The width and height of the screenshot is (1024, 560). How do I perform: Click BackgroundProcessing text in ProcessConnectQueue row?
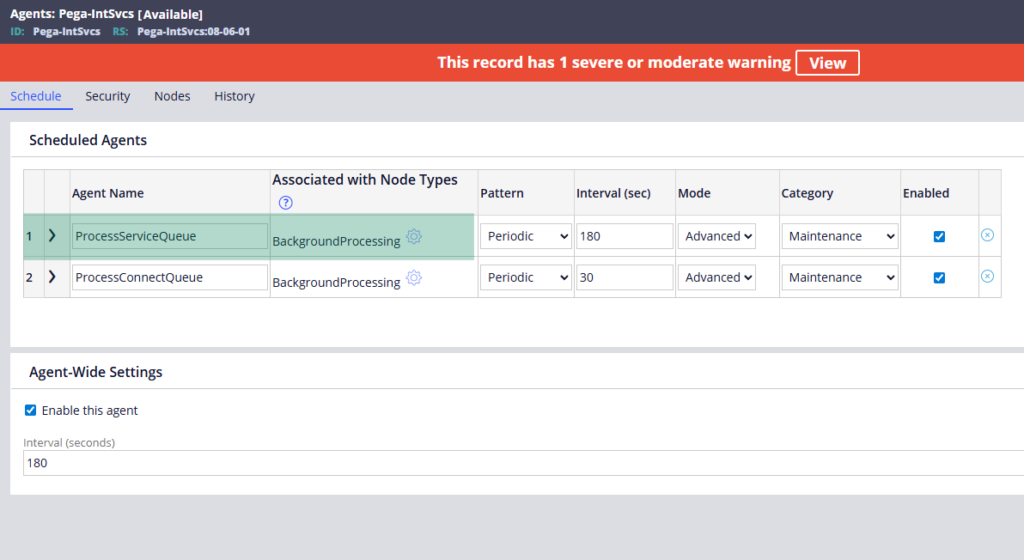point(336,282)
